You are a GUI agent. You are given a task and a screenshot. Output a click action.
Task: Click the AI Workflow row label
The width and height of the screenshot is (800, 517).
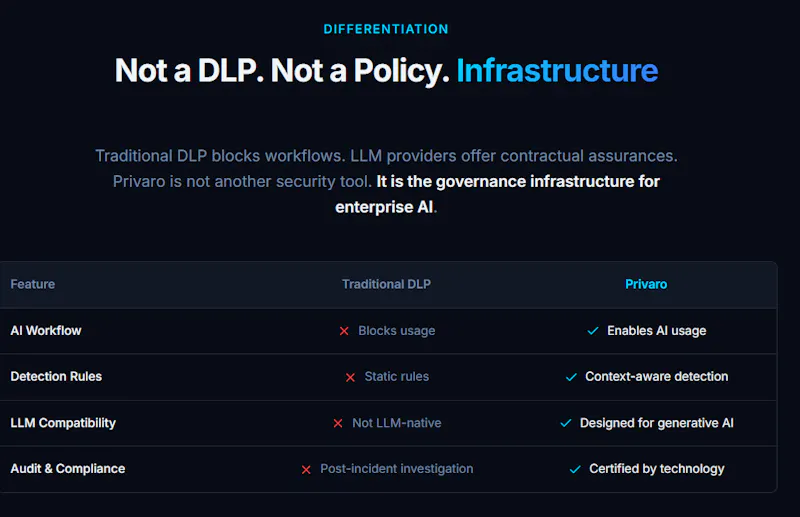(x=46, y=331)
